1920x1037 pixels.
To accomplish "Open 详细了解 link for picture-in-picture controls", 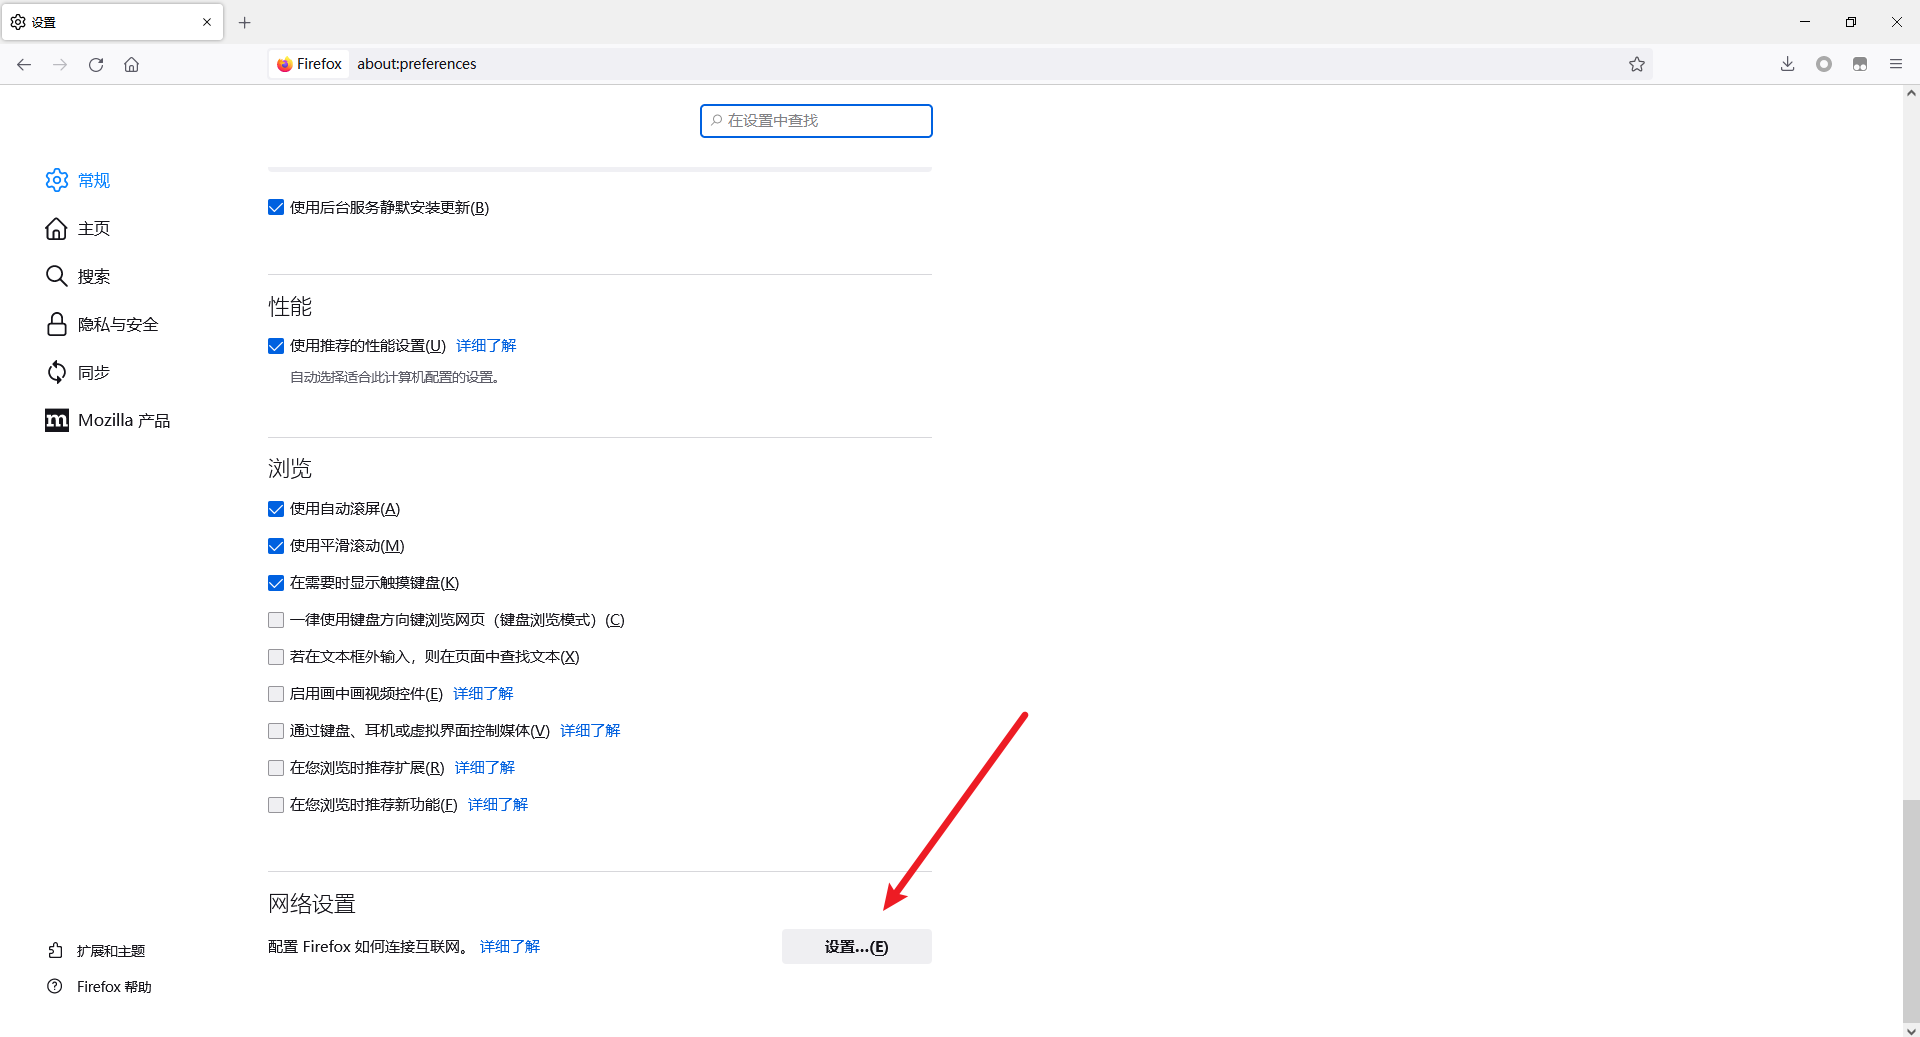I will [x=483, y=693].
